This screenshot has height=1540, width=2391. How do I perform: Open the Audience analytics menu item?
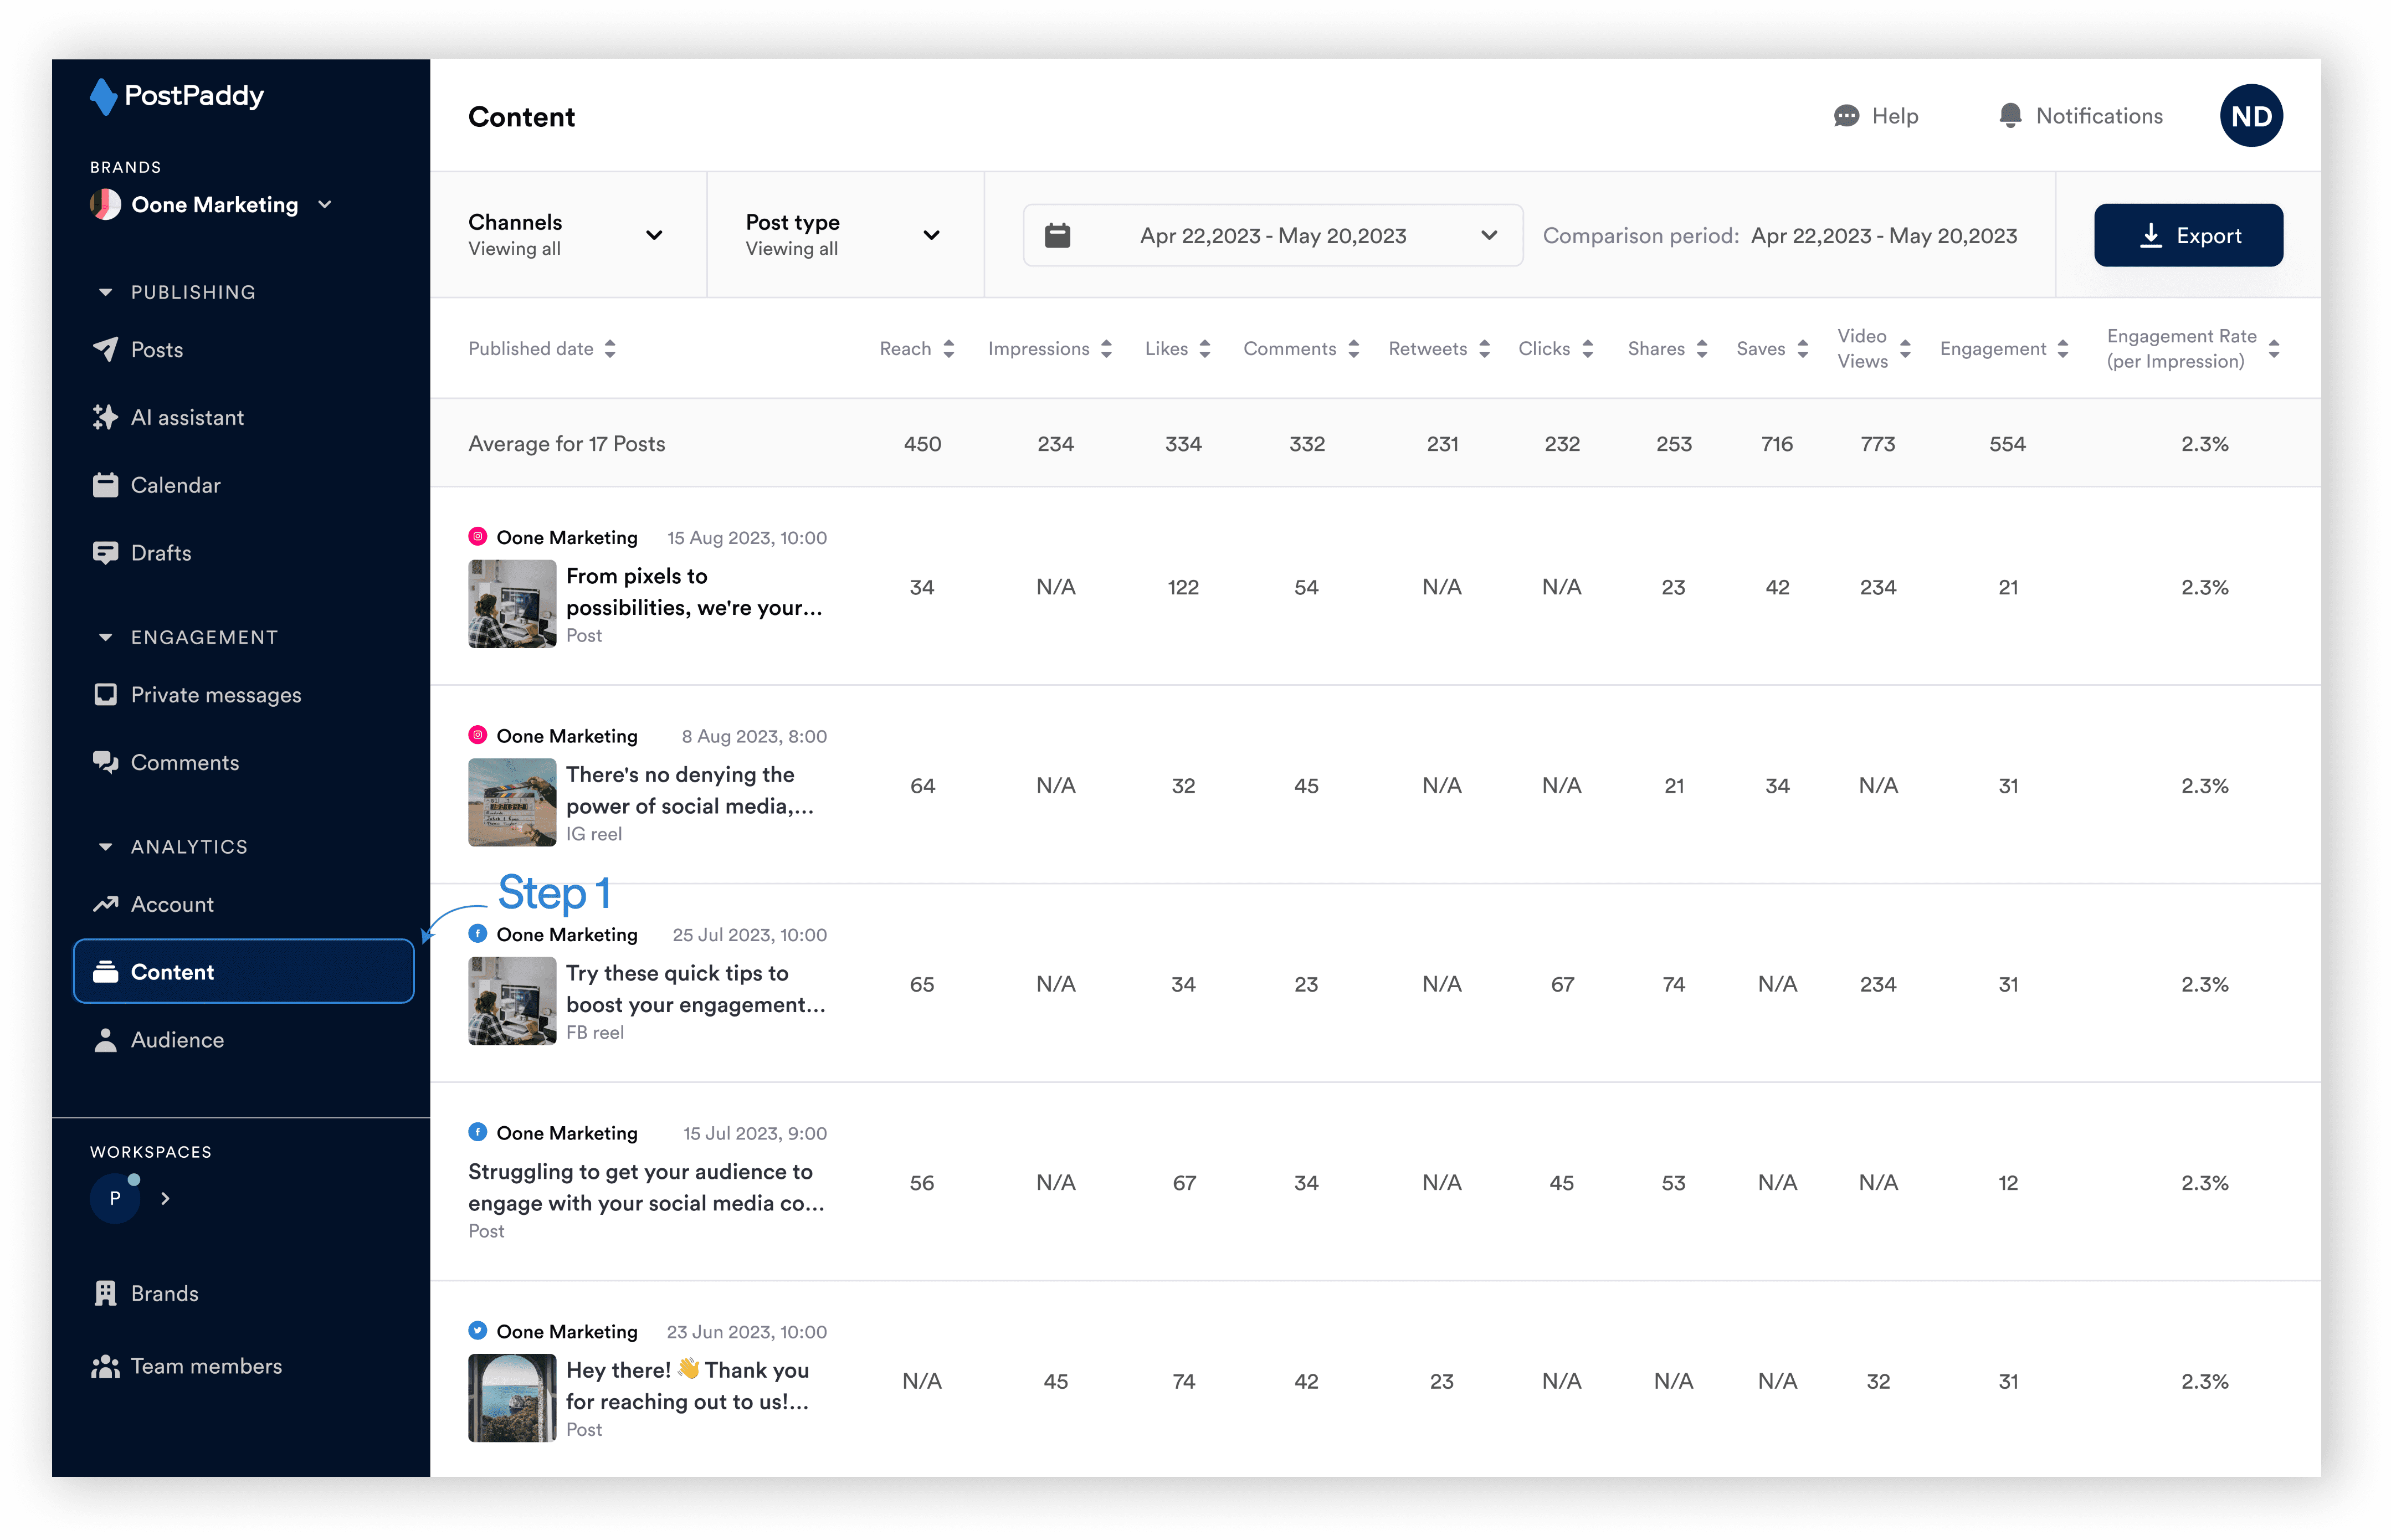(x=177, y=1040)
